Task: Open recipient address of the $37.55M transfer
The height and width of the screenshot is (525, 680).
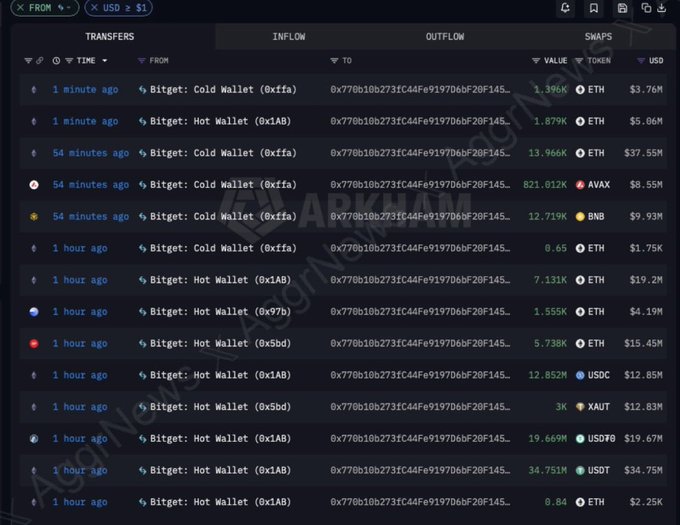Action: tap(420, 153)
